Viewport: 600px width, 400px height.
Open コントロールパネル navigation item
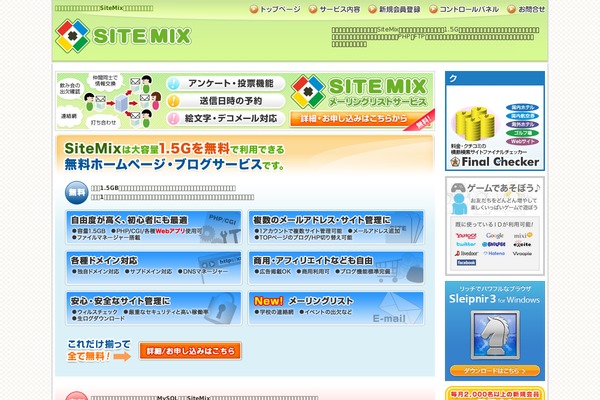pos(464,9)
